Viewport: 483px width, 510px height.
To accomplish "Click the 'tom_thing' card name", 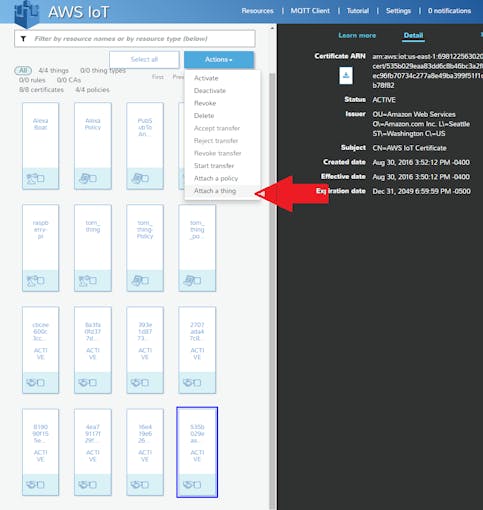I will click(x=93, y=226).
